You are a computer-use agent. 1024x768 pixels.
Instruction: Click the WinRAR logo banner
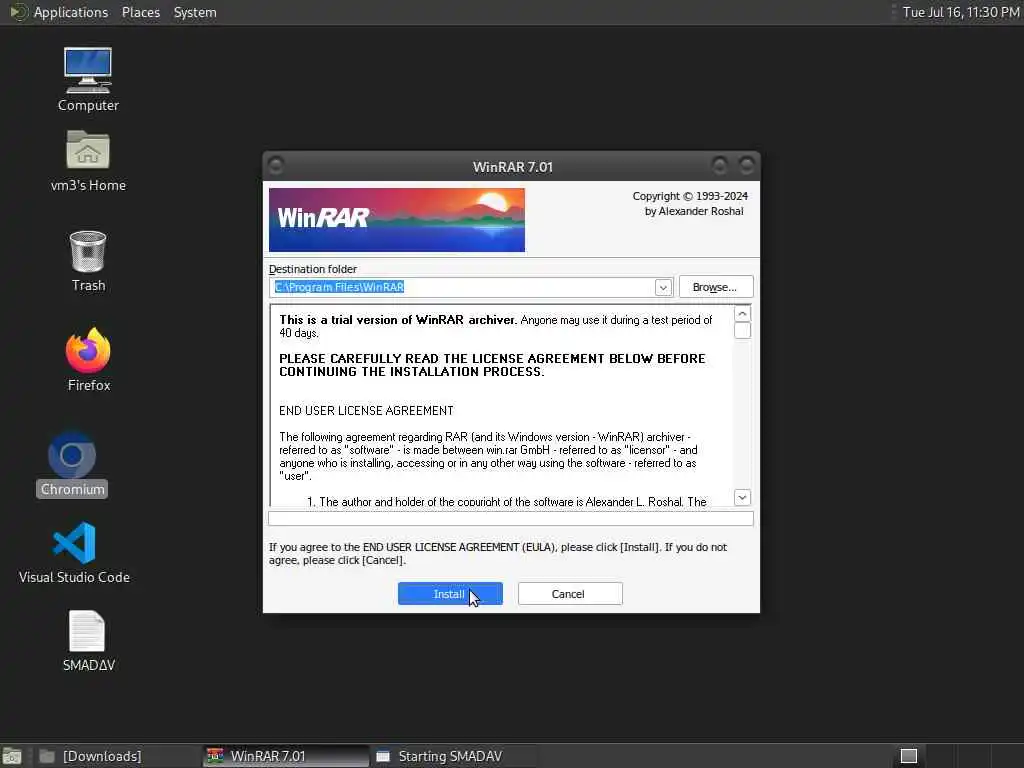pyautogui.click(x=396, y=220)
